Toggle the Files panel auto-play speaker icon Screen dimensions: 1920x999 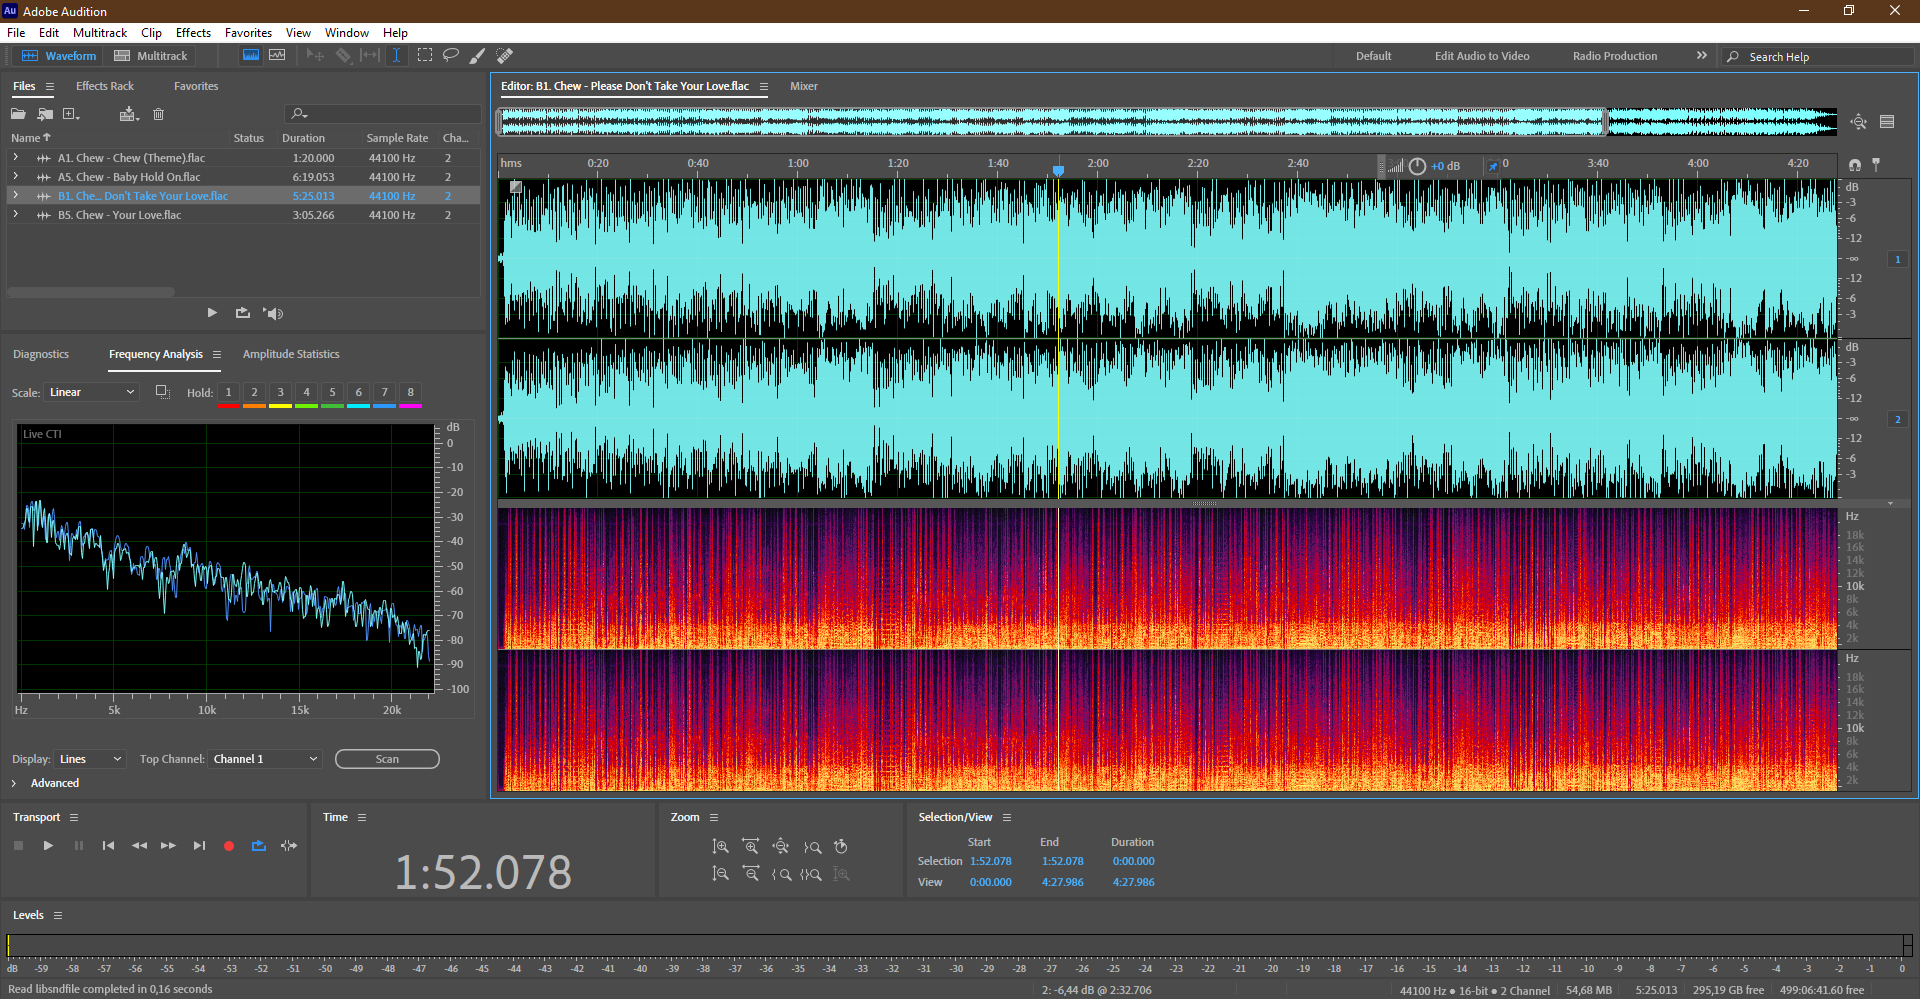(x=273, y=313)
